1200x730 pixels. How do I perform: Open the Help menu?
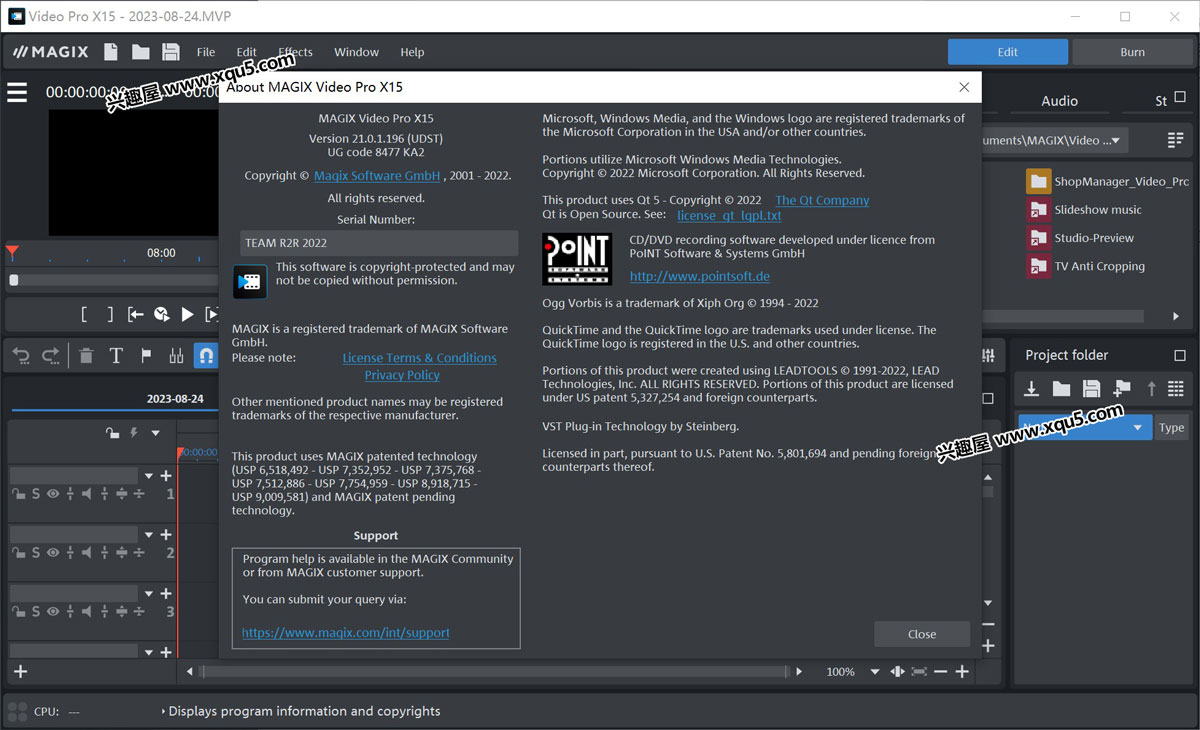coord(412,52)
